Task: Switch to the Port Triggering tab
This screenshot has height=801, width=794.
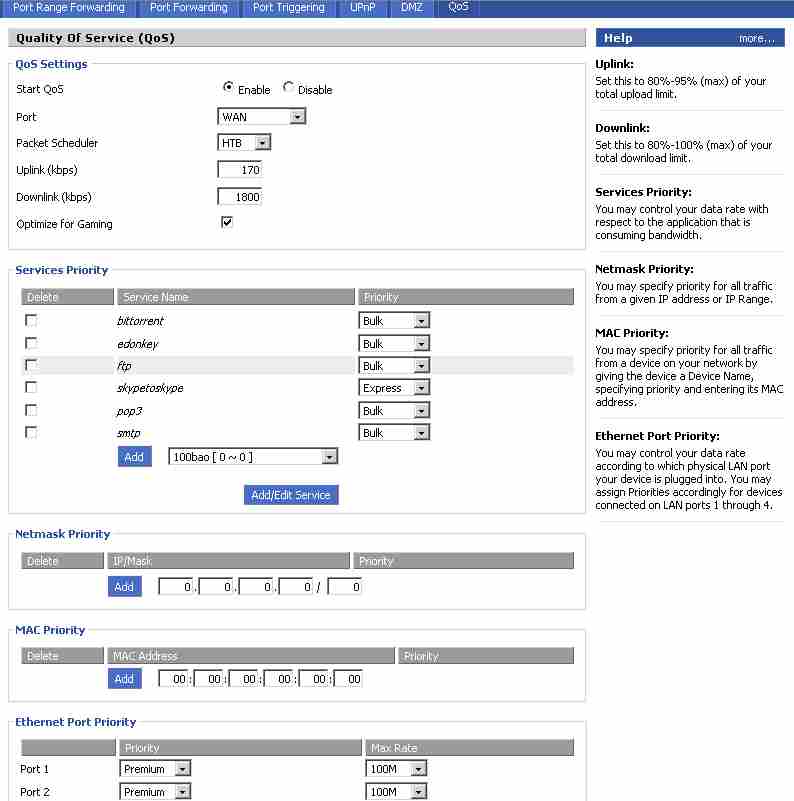Action: [288, 8]
